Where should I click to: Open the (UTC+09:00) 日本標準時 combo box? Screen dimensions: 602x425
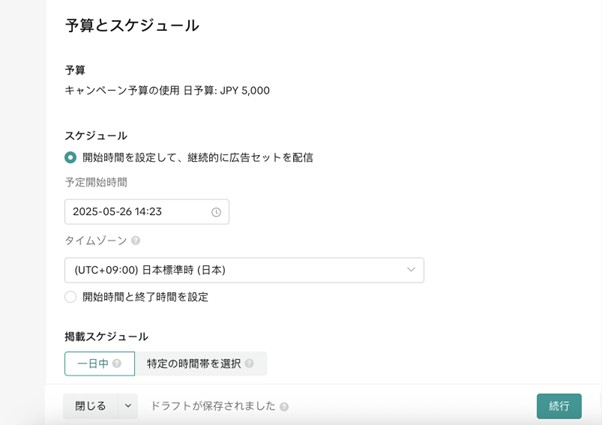(x=244, y=270)
